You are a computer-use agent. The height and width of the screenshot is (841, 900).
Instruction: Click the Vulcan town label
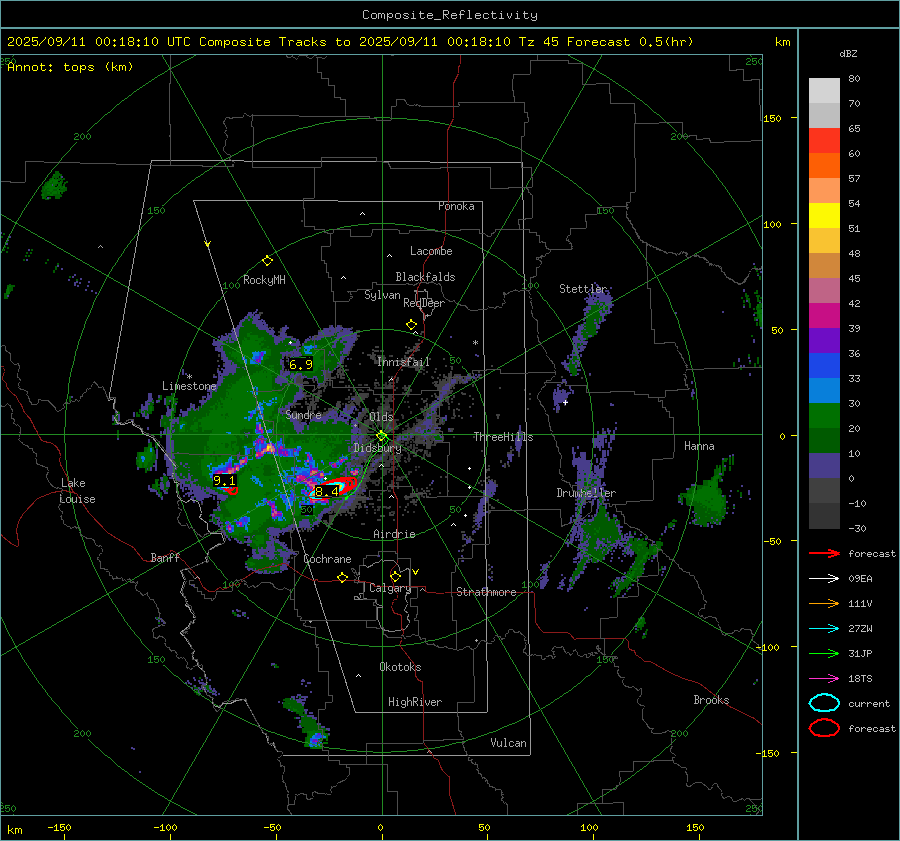[508, 743]
